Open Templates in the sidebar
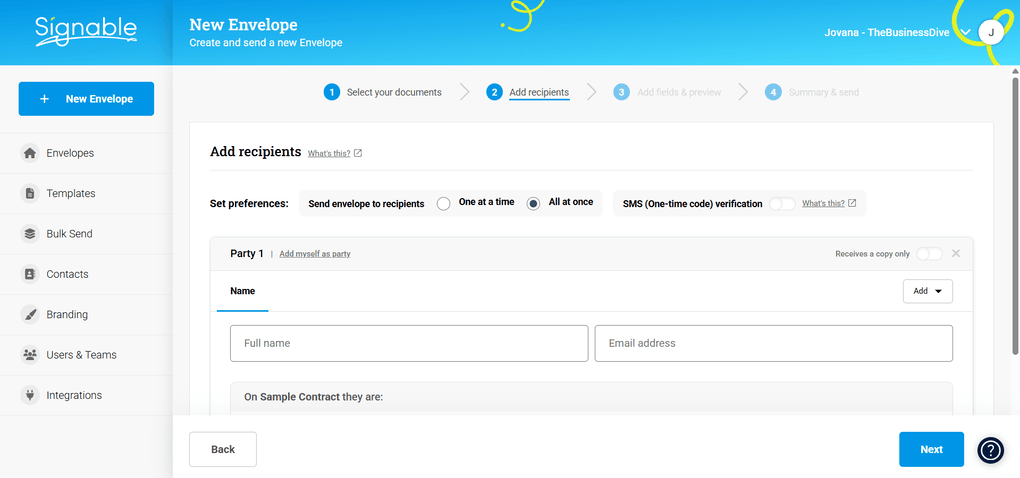The height and width of the screenshot is (478, 1020). click(x=86, y=194)
